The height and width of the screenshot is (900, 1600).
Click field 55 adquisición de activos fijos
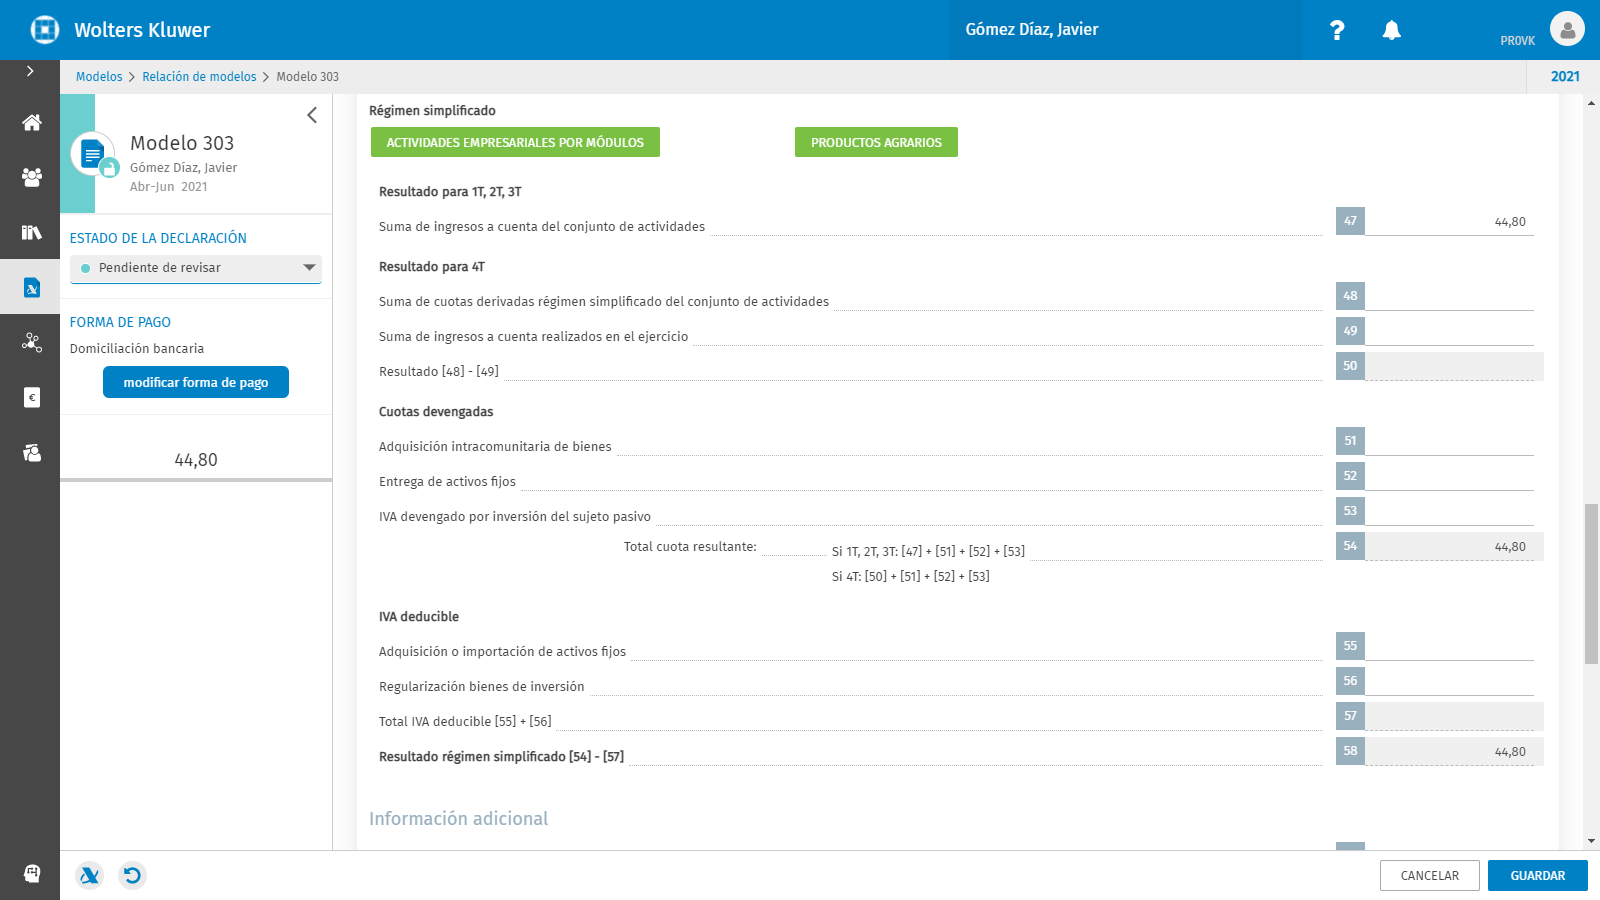point(1449,646)
